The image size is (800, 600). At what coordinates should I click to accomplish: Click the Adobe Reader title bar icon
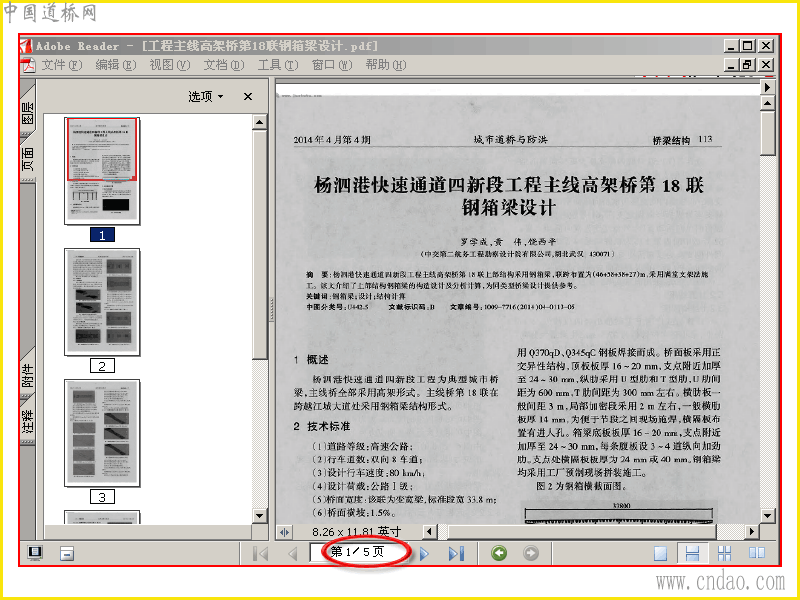(27, 45)
